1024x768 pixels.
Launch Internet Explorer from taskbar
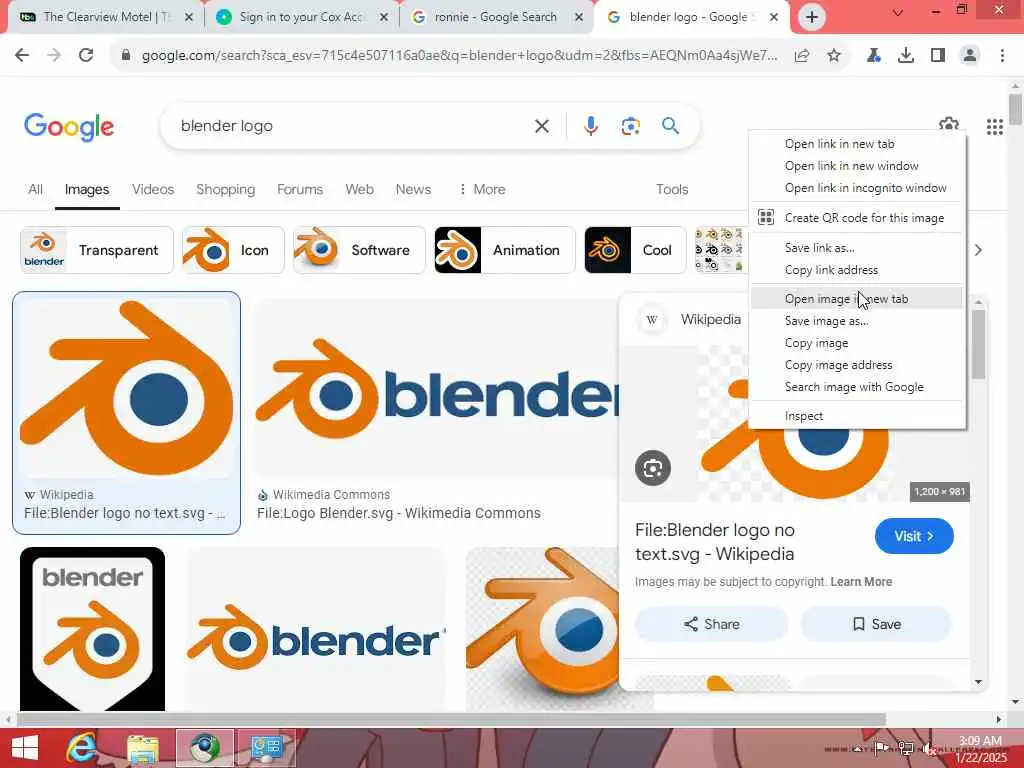pyautogui.click(x=82, y=748)
